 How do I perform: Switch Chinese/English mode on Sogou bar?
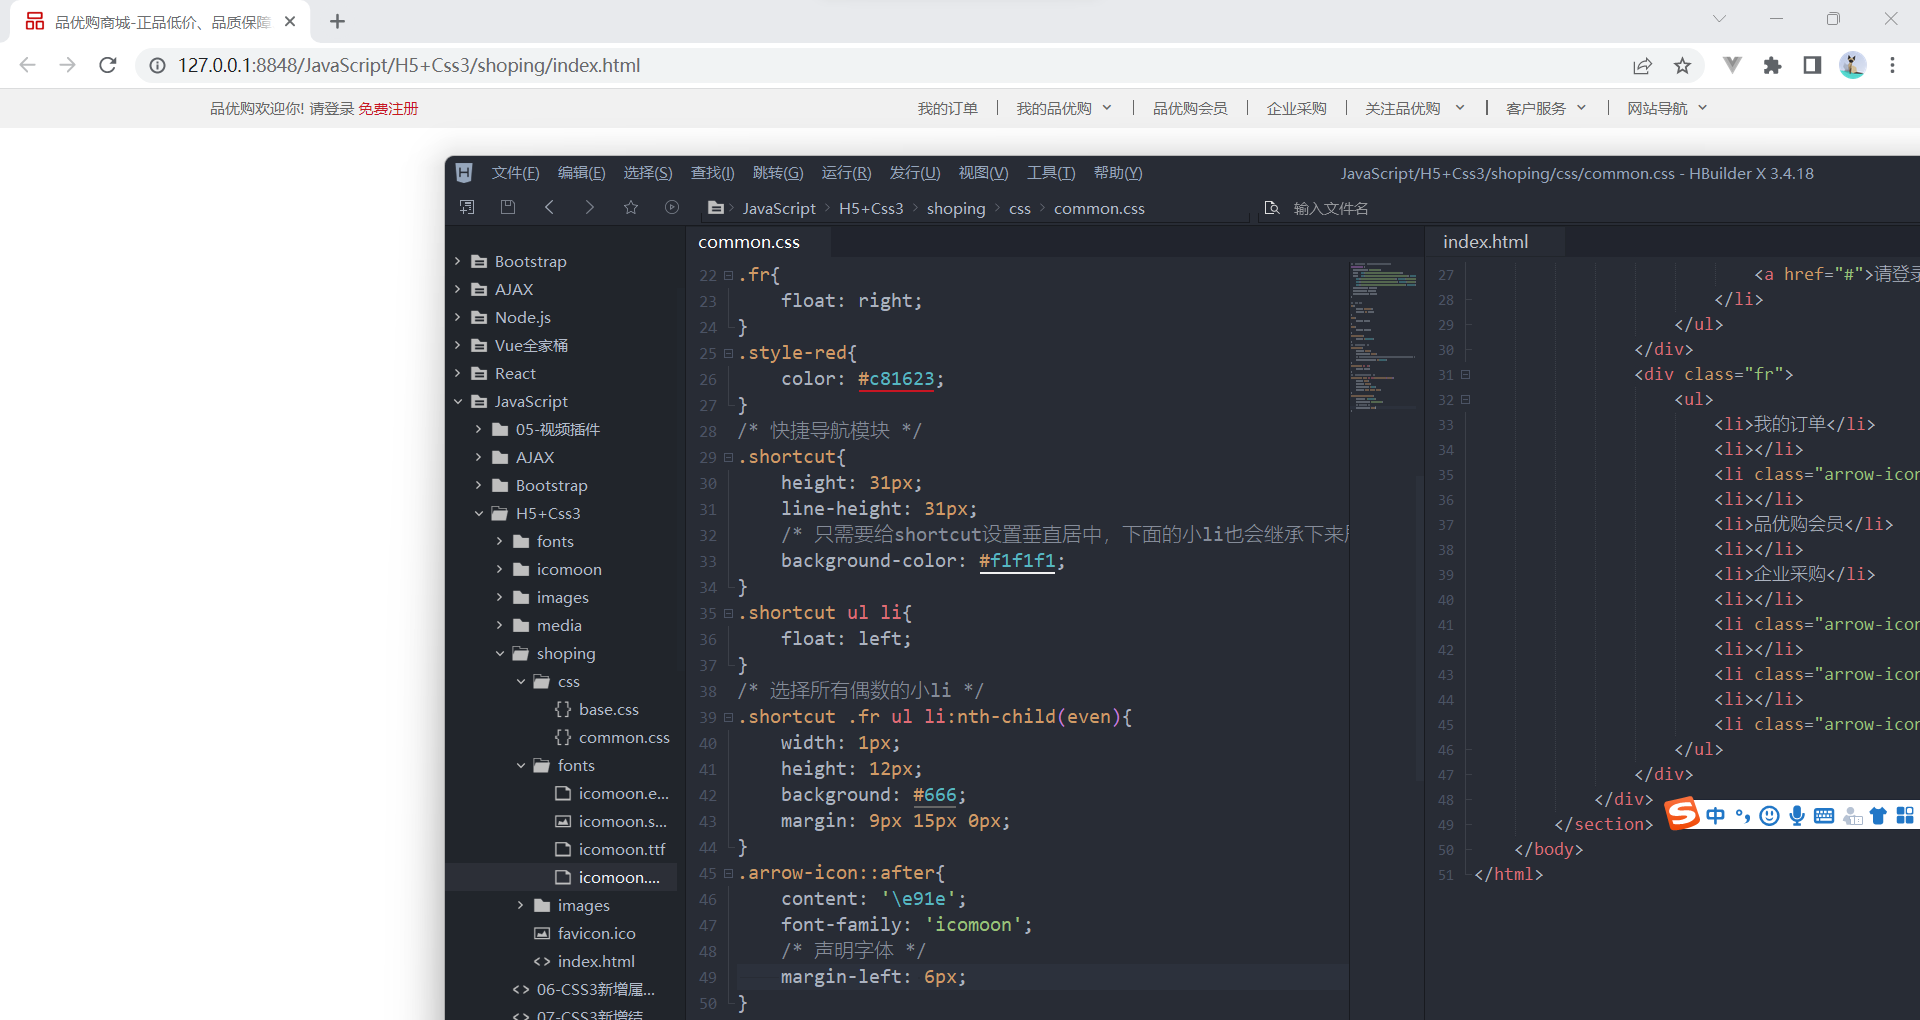click(x=1717, y=815)
